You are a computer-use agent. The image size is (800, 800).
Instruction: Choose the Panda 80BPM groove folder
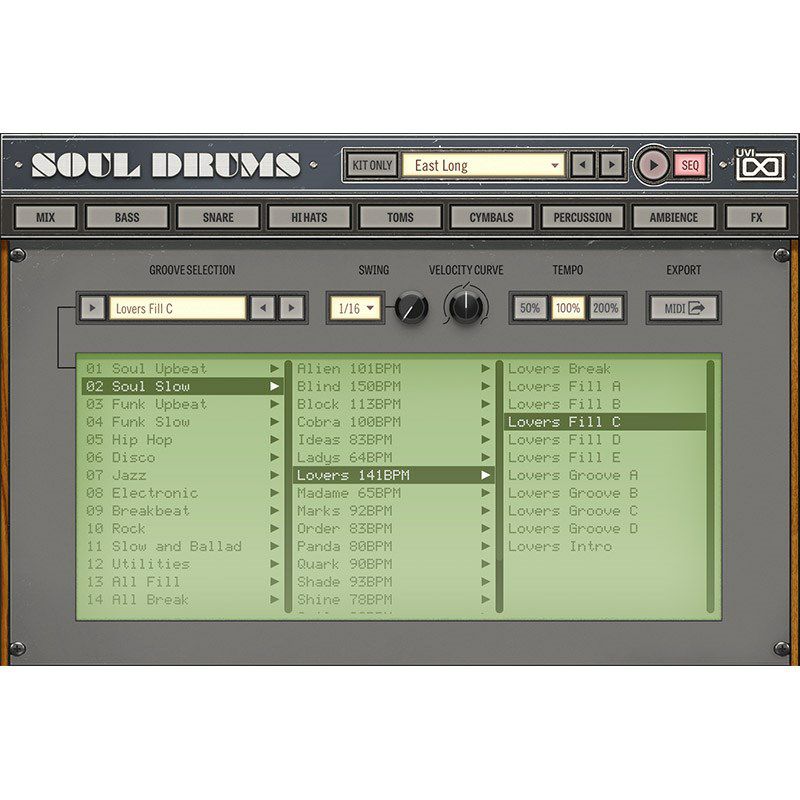393,546
